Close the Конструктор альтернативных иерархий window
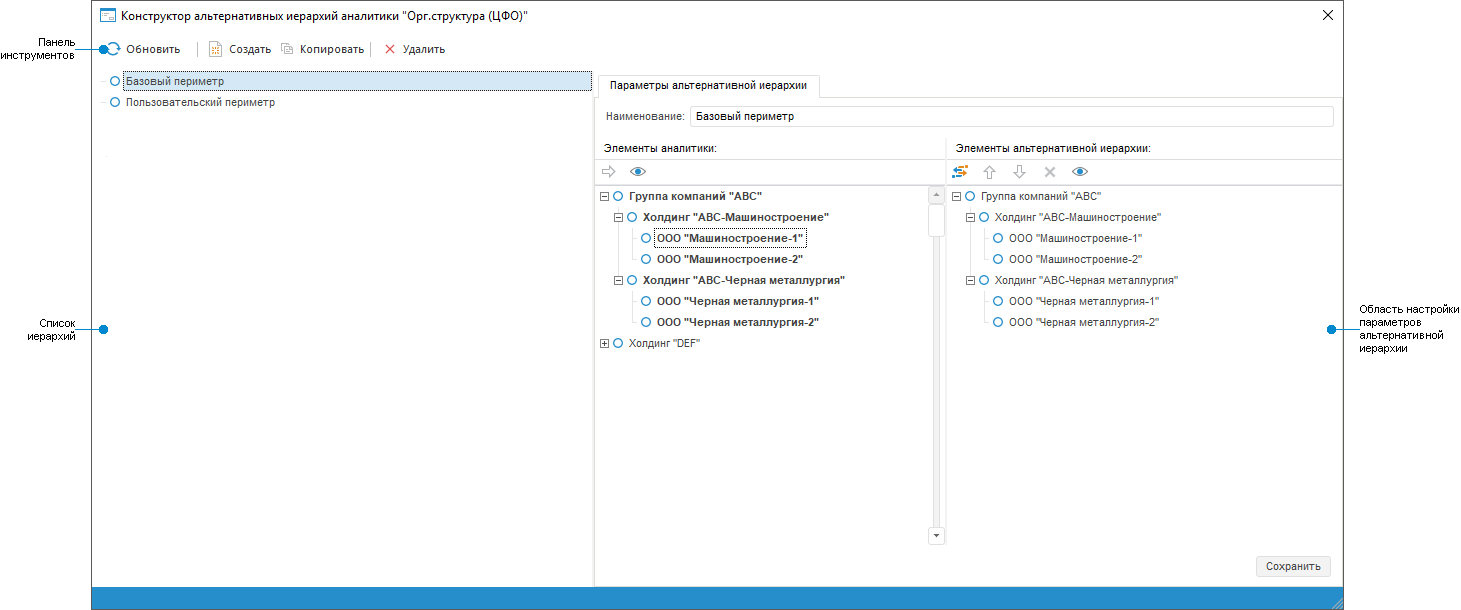Screen dimensions: 1461x610 [1328, 15]
